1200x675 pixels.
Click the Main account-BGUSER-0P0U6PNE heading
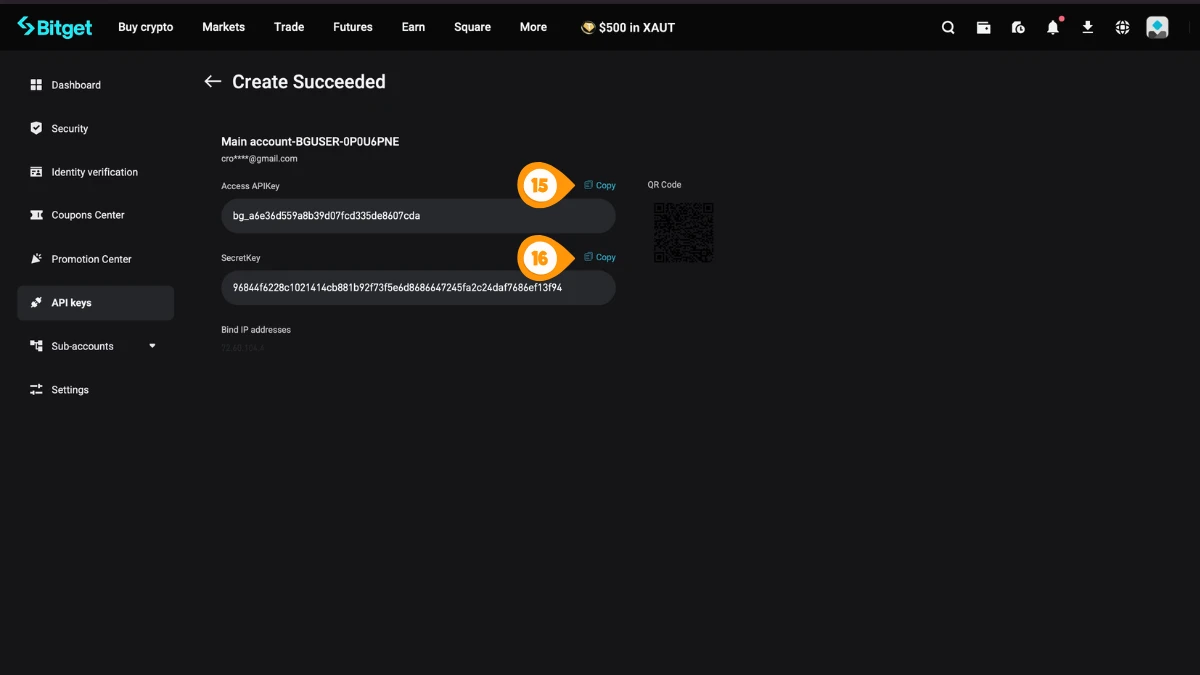(310, 142)
